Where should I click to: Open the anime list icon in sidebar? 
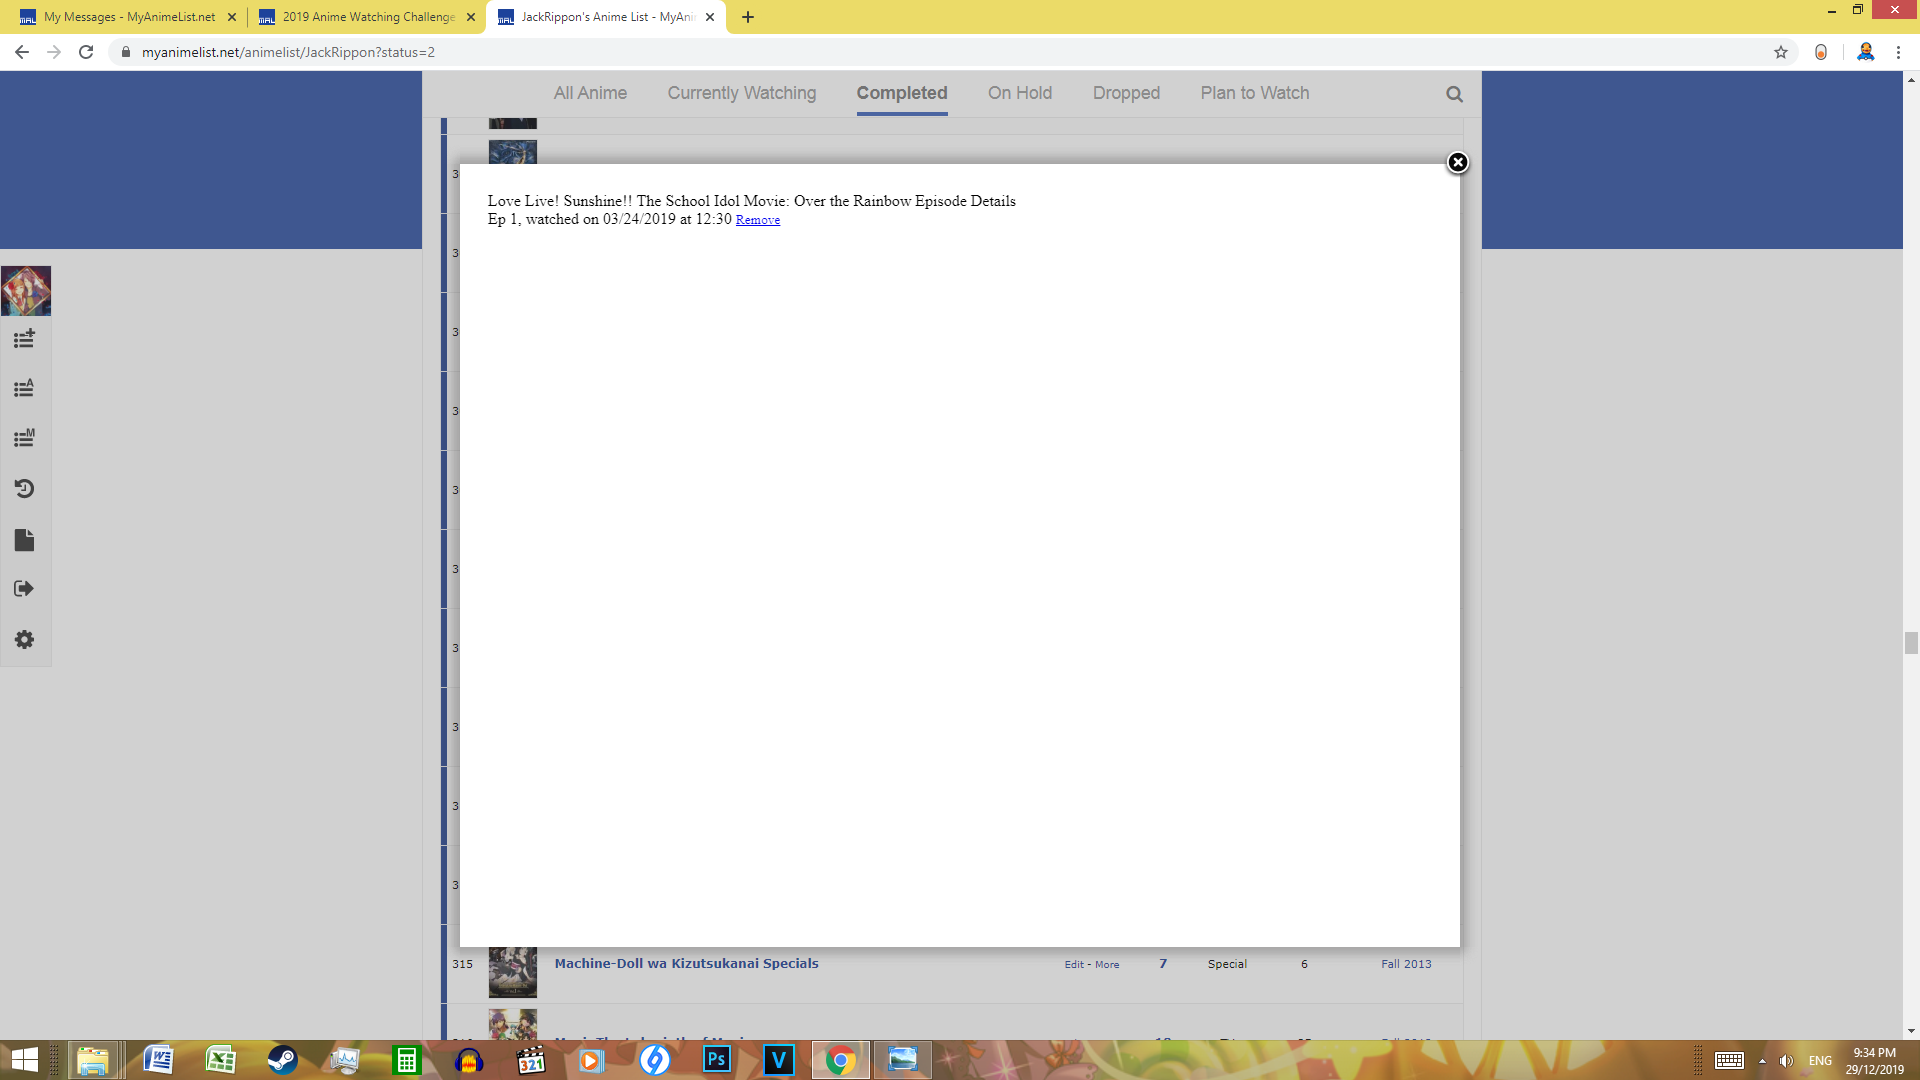pos(24,388)
